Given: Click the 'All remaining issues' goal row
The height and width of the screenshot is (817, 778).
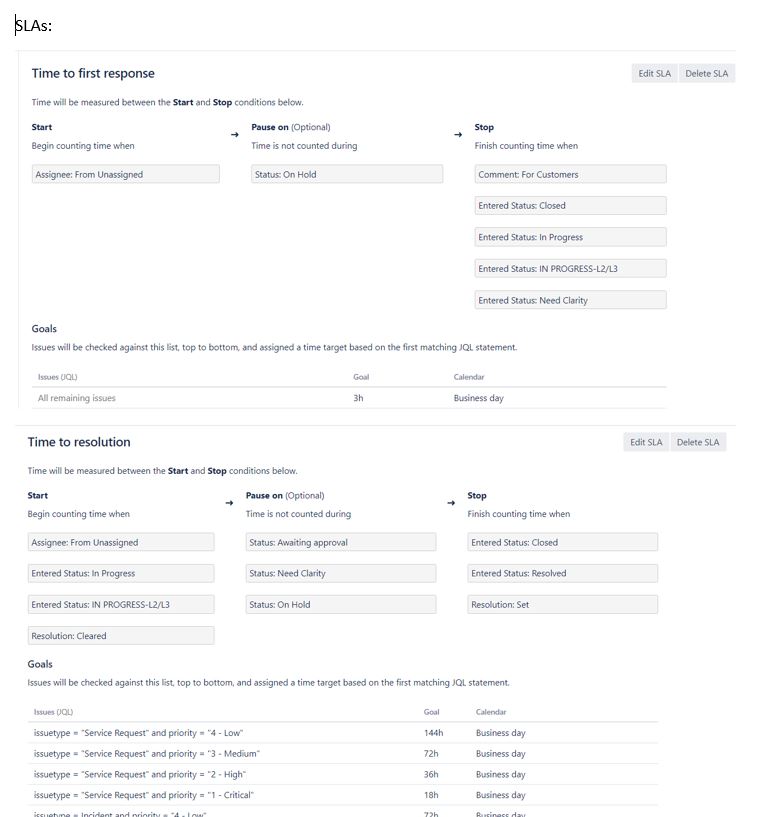Looking at the screenshot, I should [x=349, y=398].
